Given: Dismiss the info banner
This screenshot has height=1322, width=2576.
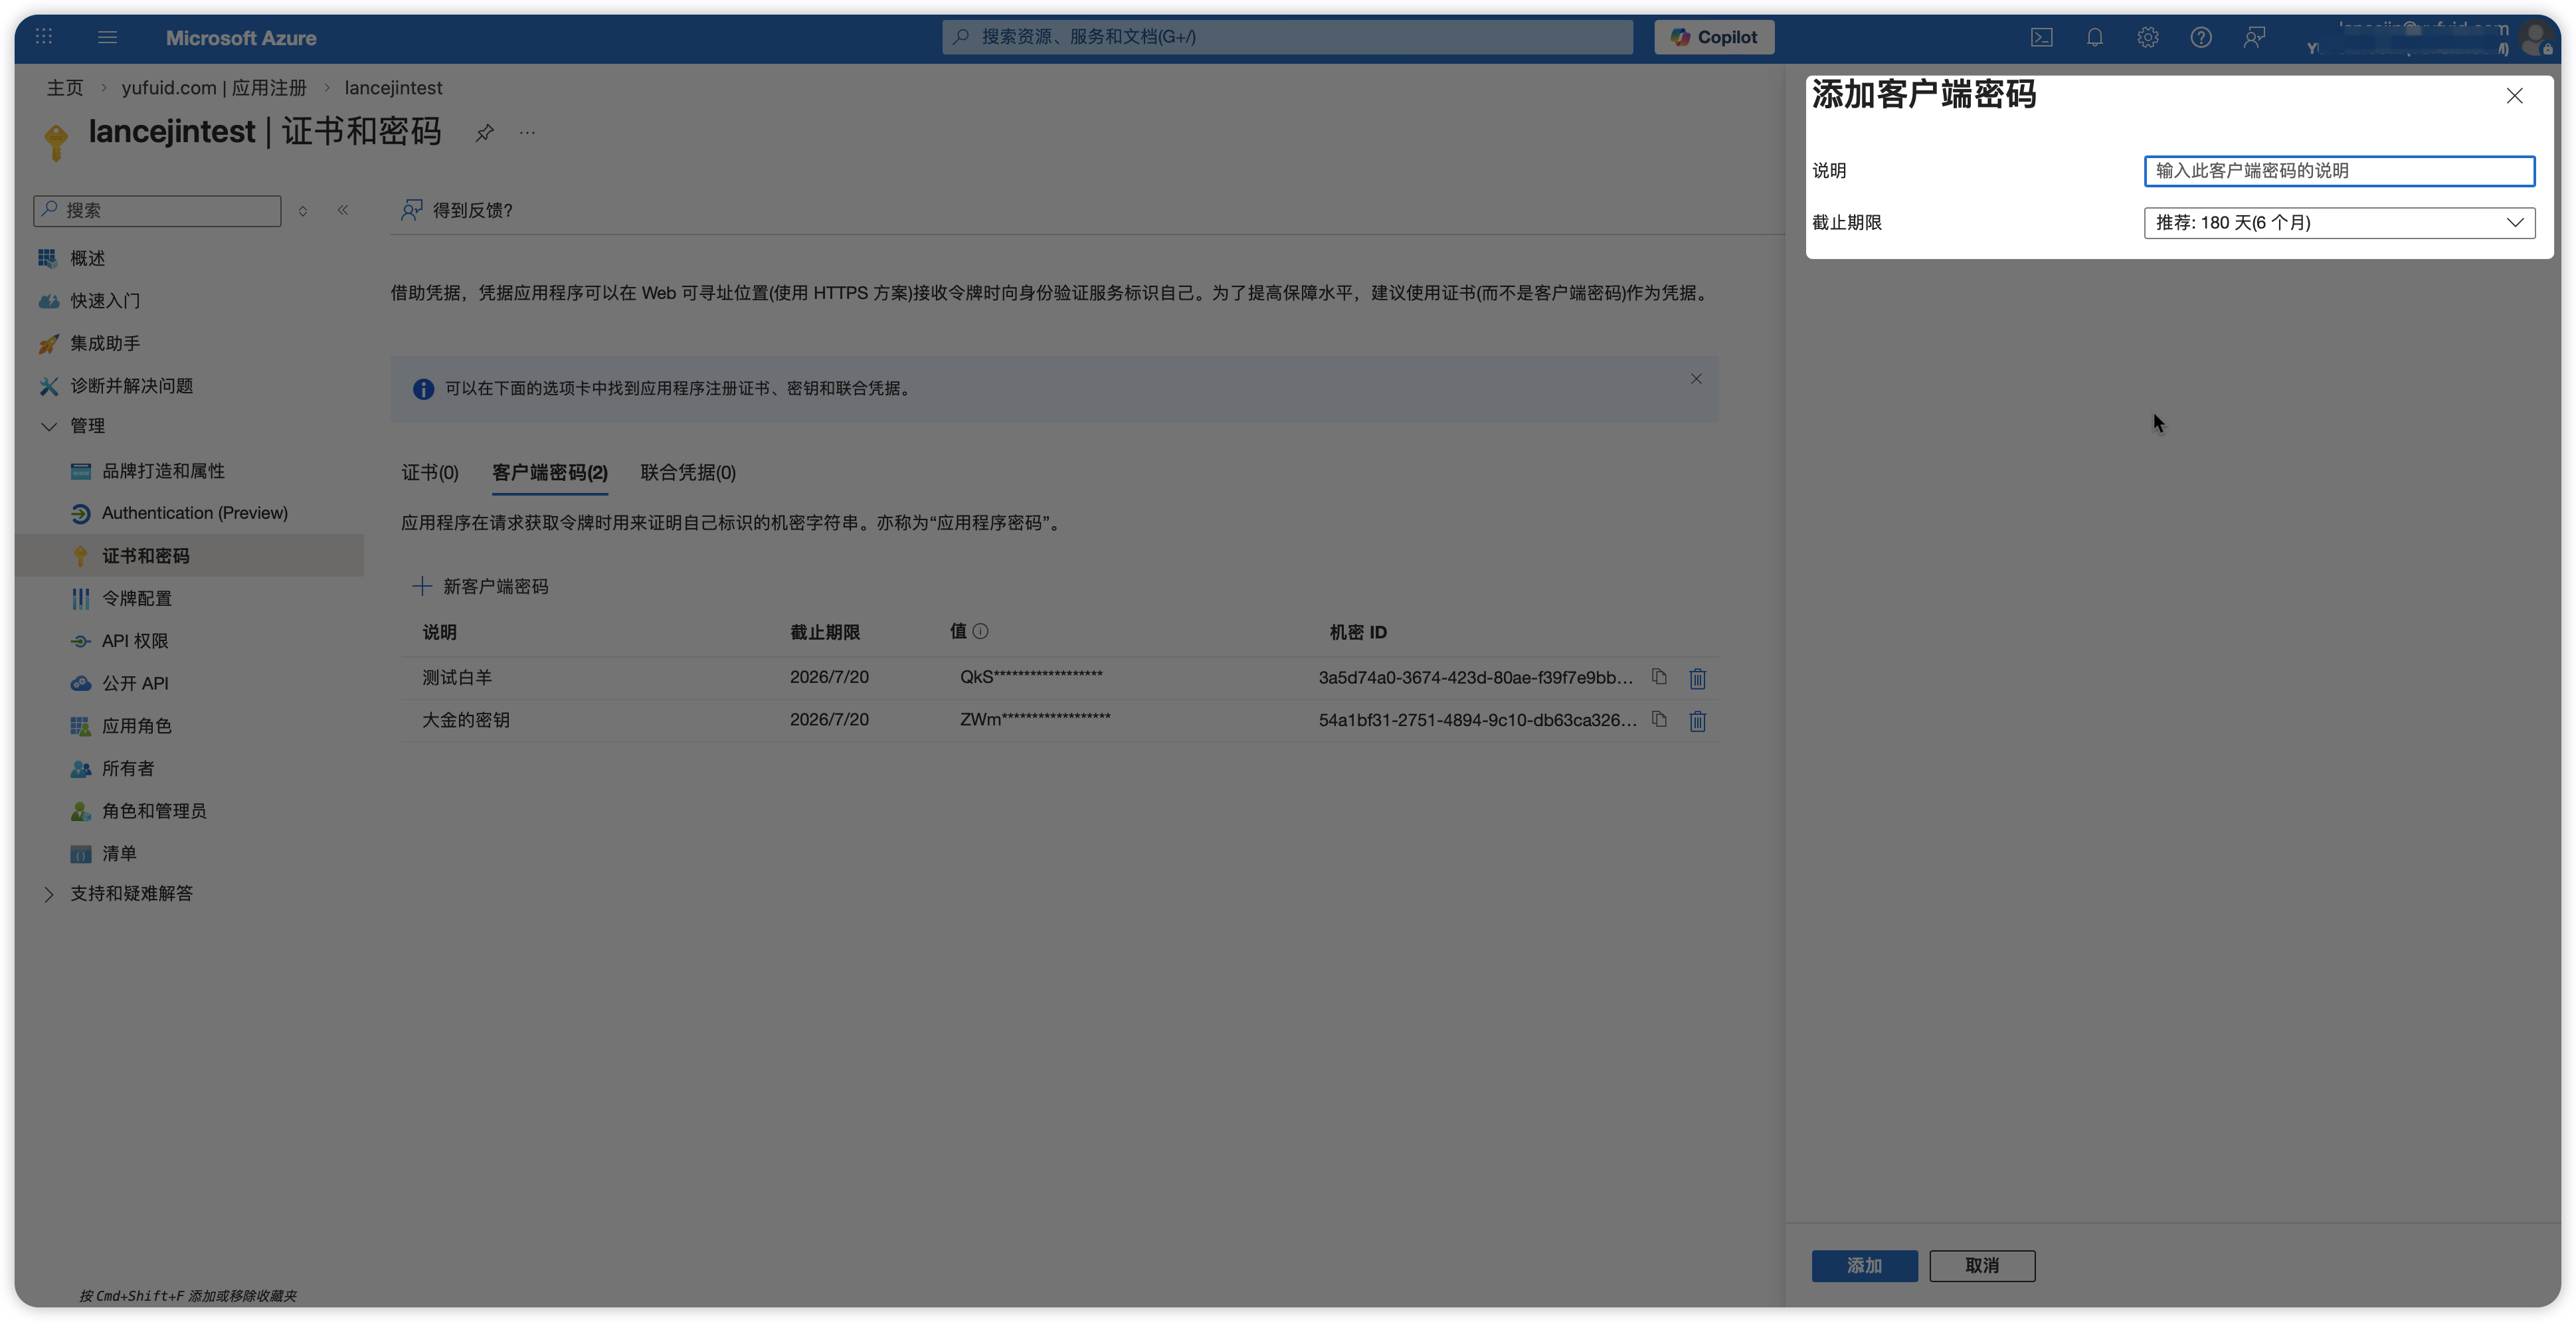Looking at the screenshot, I should click(1696, 379).
